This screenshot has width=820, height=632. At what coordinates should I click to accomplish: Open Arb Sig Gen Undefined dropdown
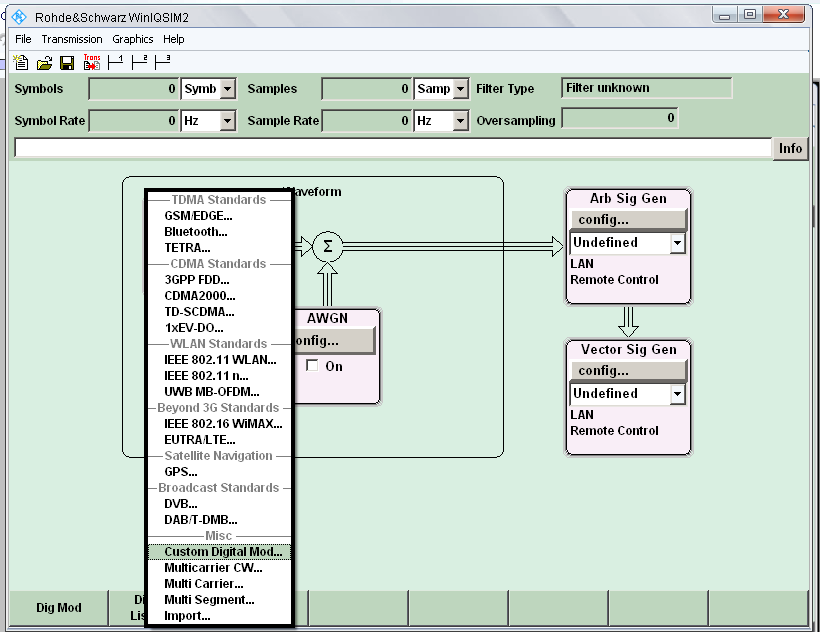pyautogui.click(x=677, y=243)
